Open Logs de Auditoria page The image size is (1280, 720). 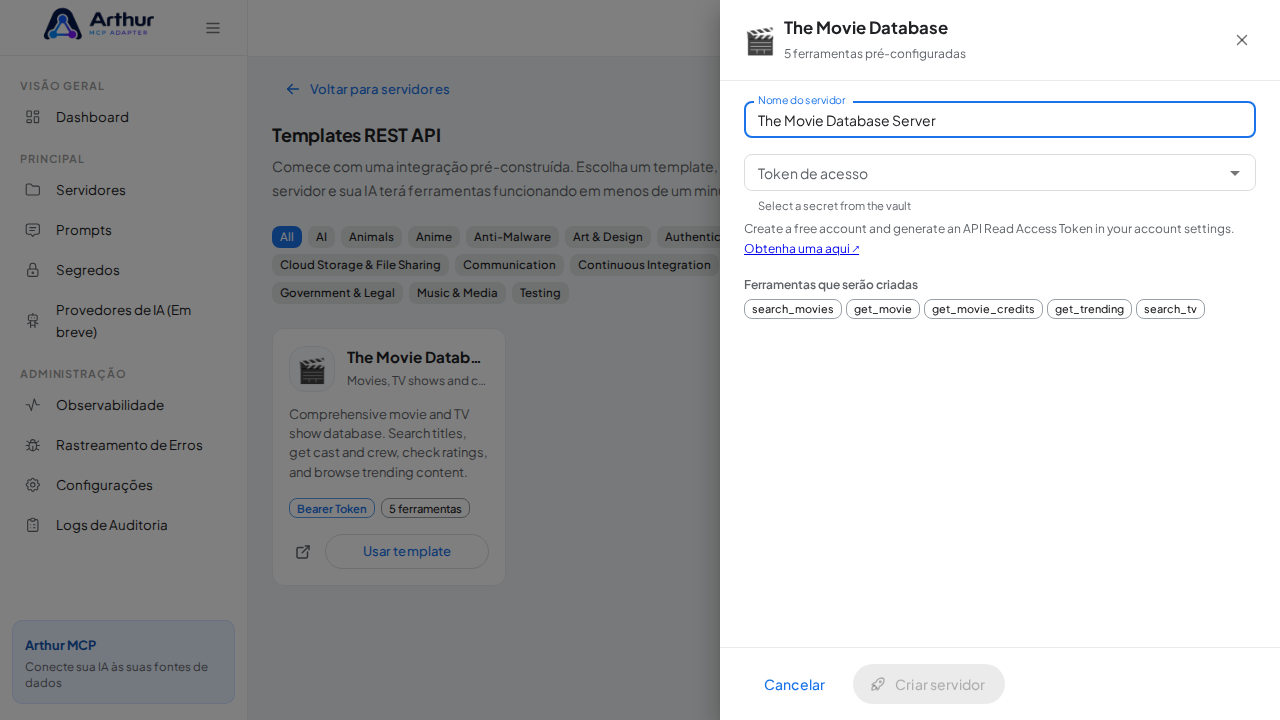point(124,525)
